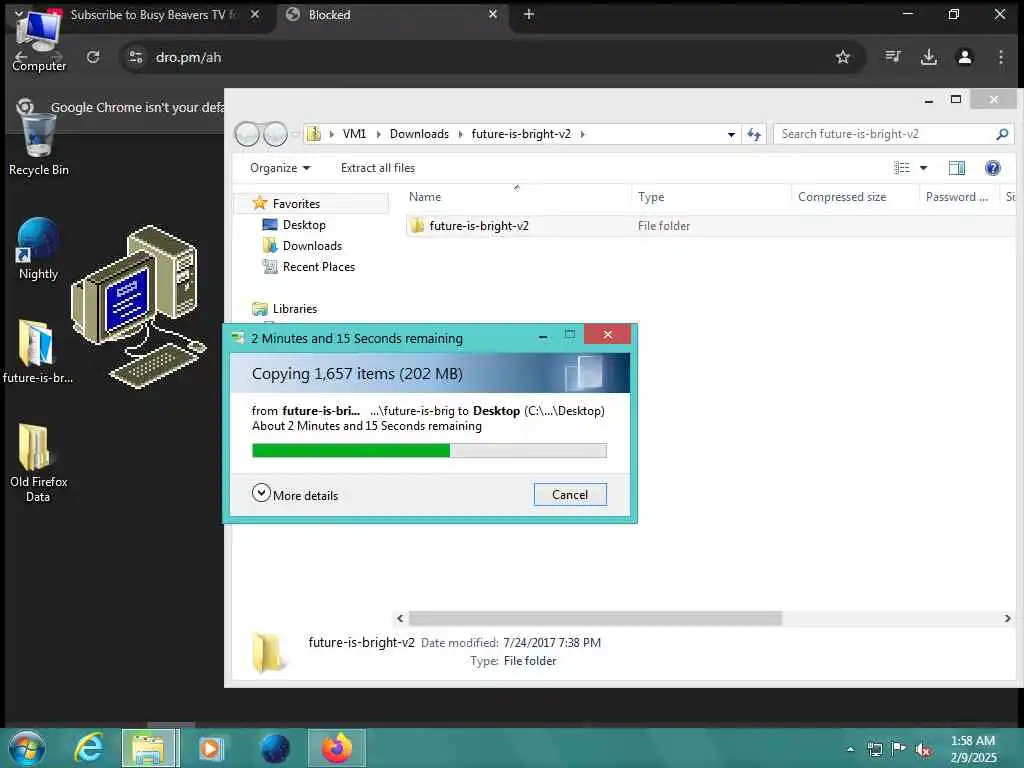Click the dro.pm/ah address bar
Image resolution: width=1024 pixels, height=768 pixels.
coord(490,57)
